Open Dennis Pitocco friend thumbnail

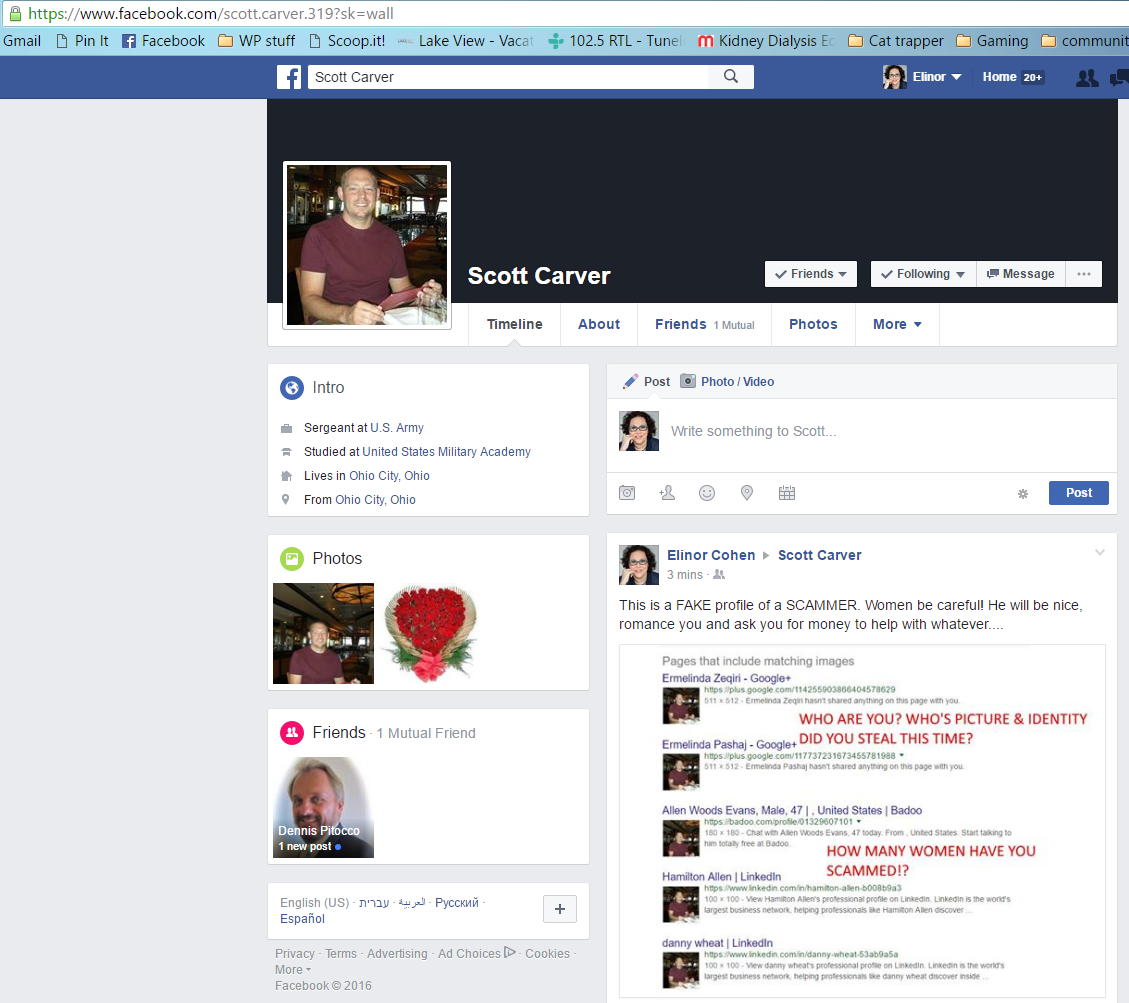[x=323, y=807]
